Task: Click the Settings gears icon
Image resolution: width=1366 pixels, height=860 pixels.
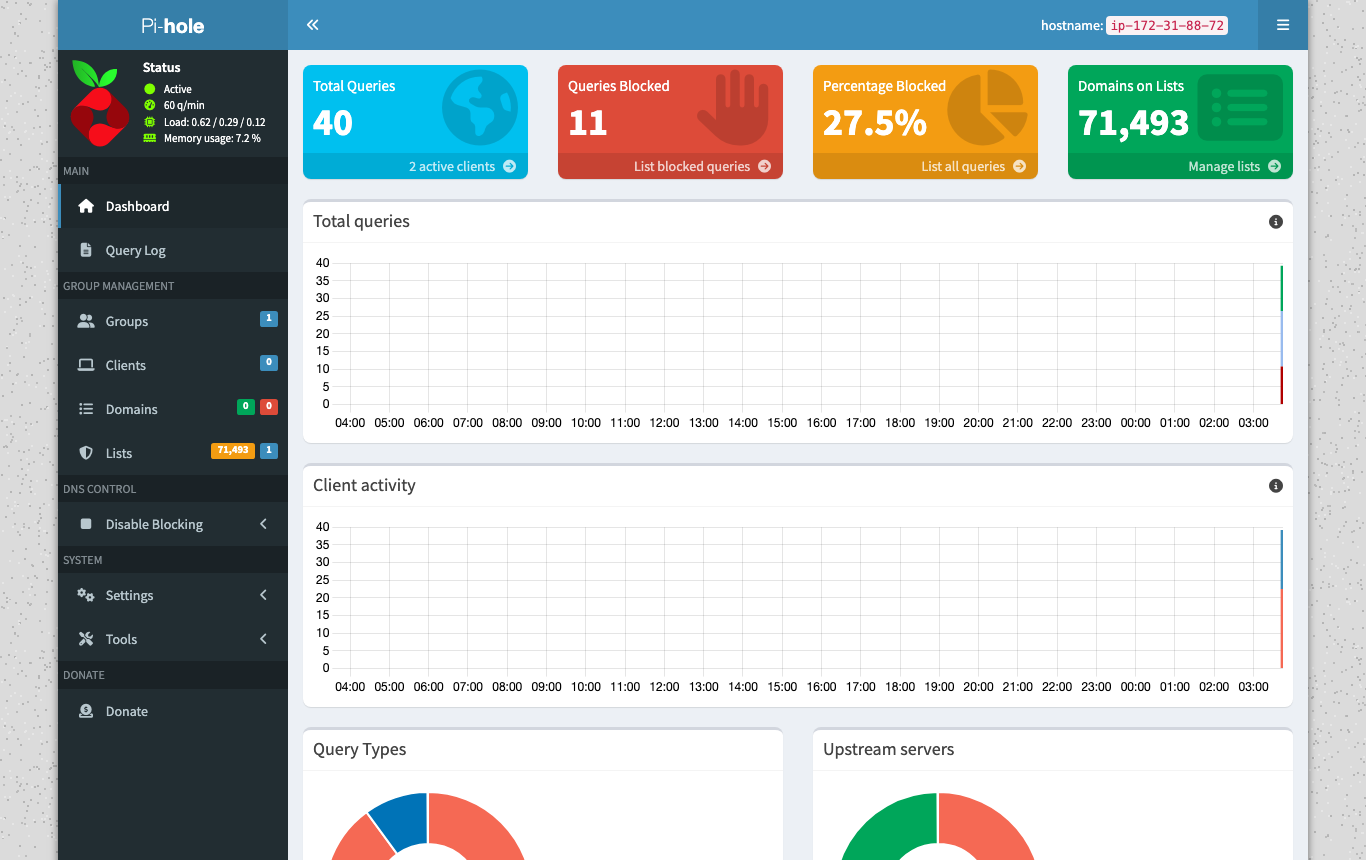Action: [86, 595]
